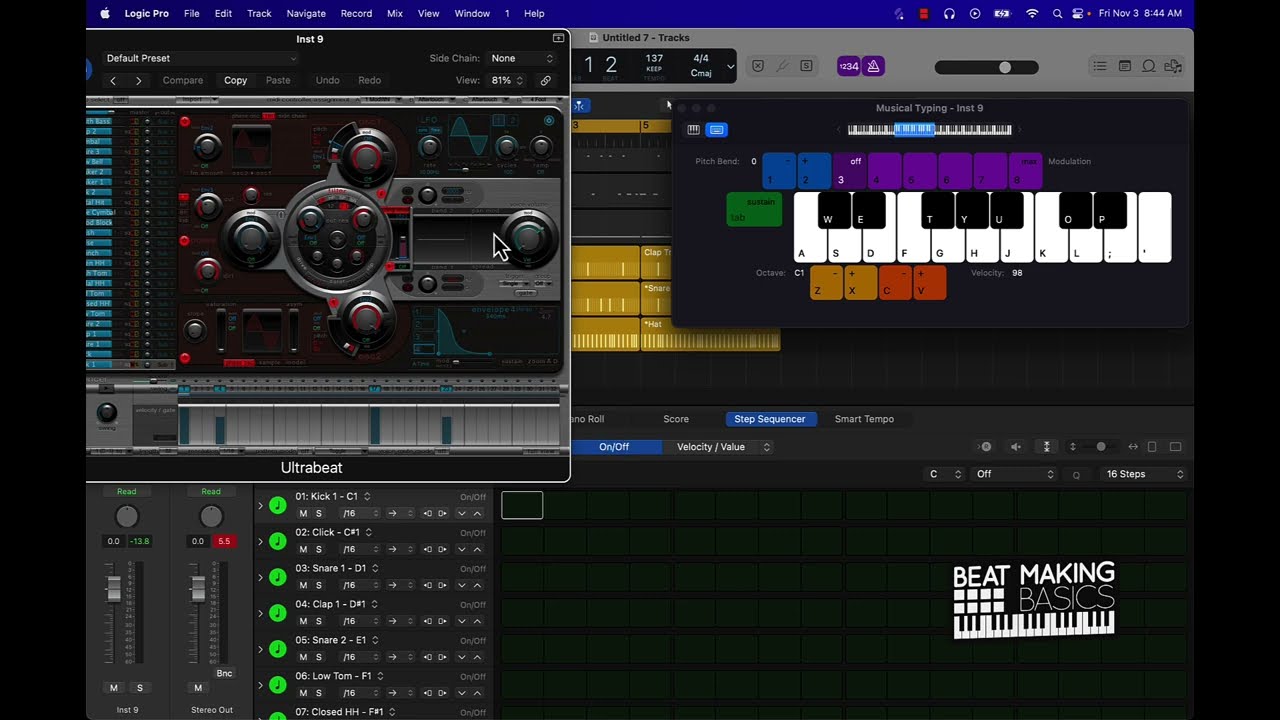Click the Compare button in plugin header
Screen dimensions: 1280x720
tap(183, 80)
